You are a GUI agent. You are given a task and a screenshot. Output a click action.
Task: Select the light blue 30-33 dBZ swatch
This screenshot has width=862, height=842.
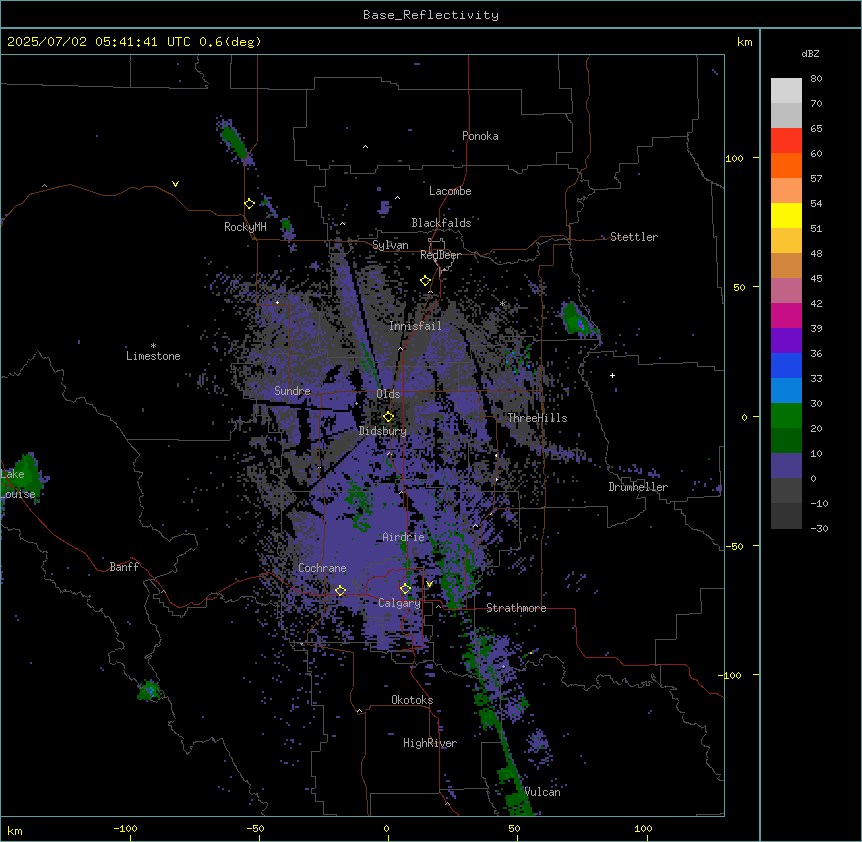[x=786, y=391]
